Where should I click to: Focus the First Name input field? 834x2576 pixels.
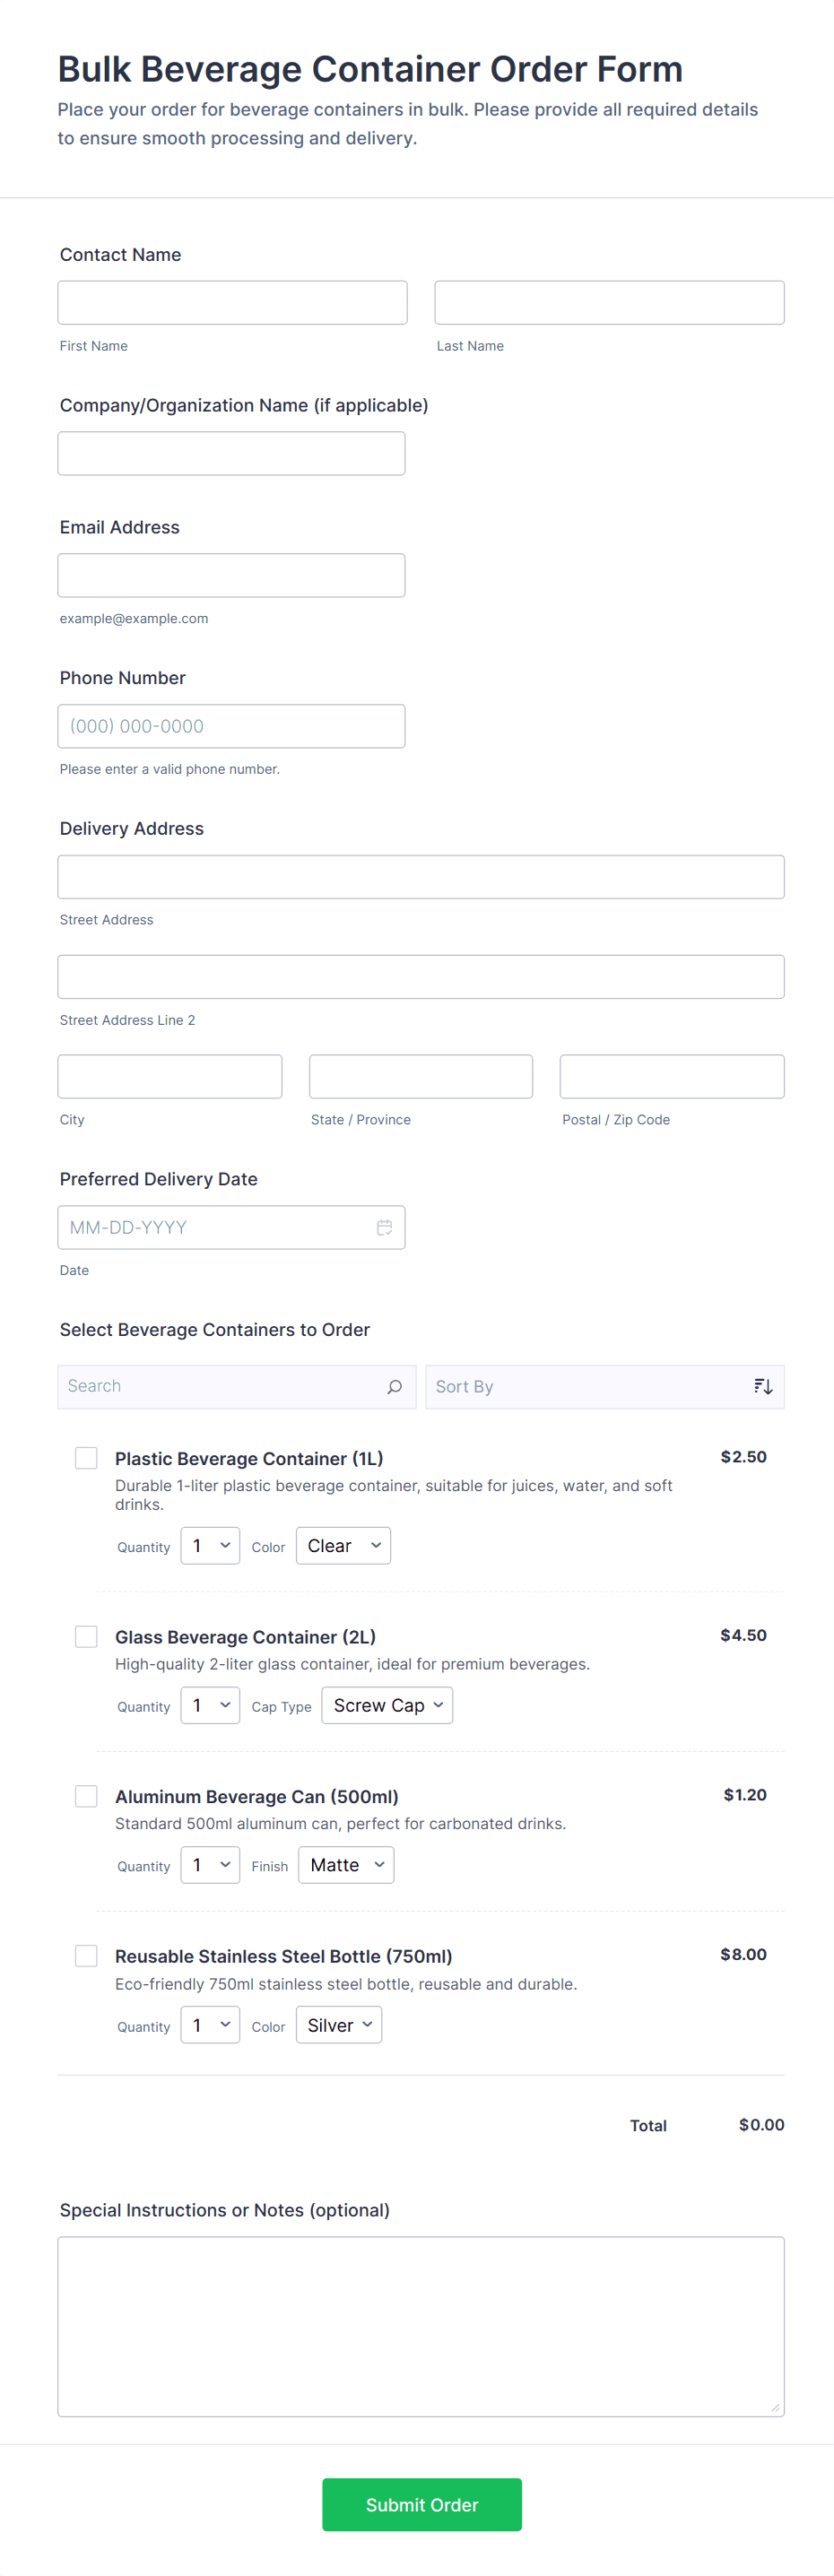(232, 303)
